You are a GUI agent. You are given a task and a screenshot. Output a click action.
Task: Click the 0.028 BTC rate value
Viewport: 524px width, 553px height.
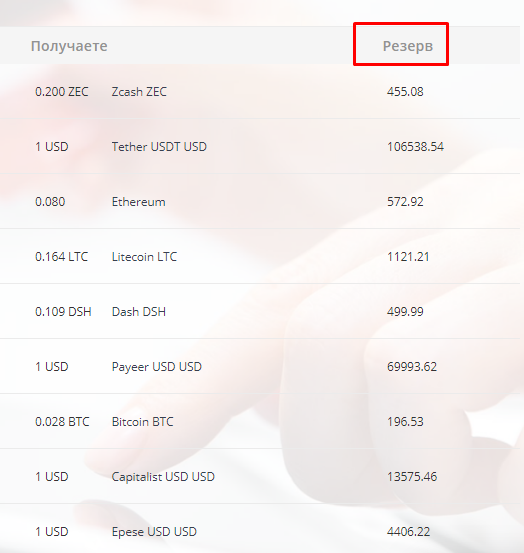tap(62, 422)
